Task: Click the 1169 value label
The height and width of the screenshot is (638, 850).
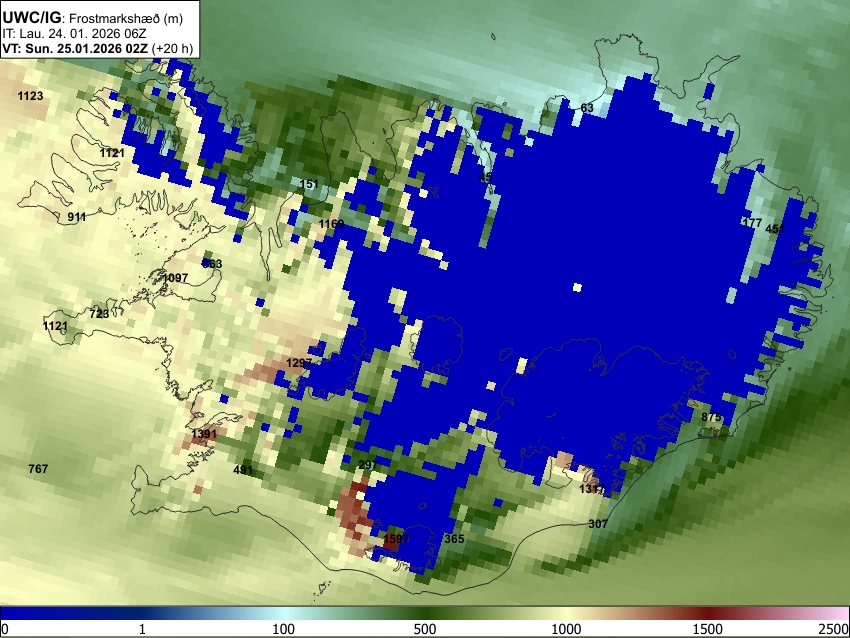Action: [331, 224]
